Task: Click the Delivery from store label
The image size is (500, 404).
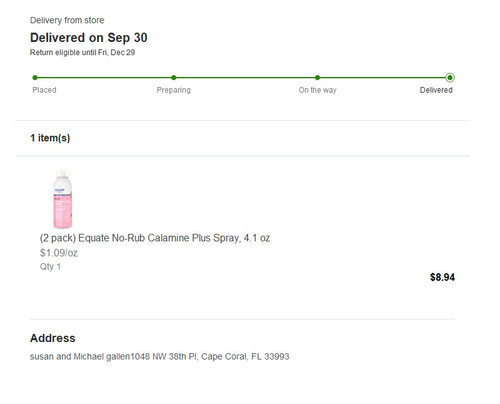Action: pyautogui.click(x=67, y=20)
